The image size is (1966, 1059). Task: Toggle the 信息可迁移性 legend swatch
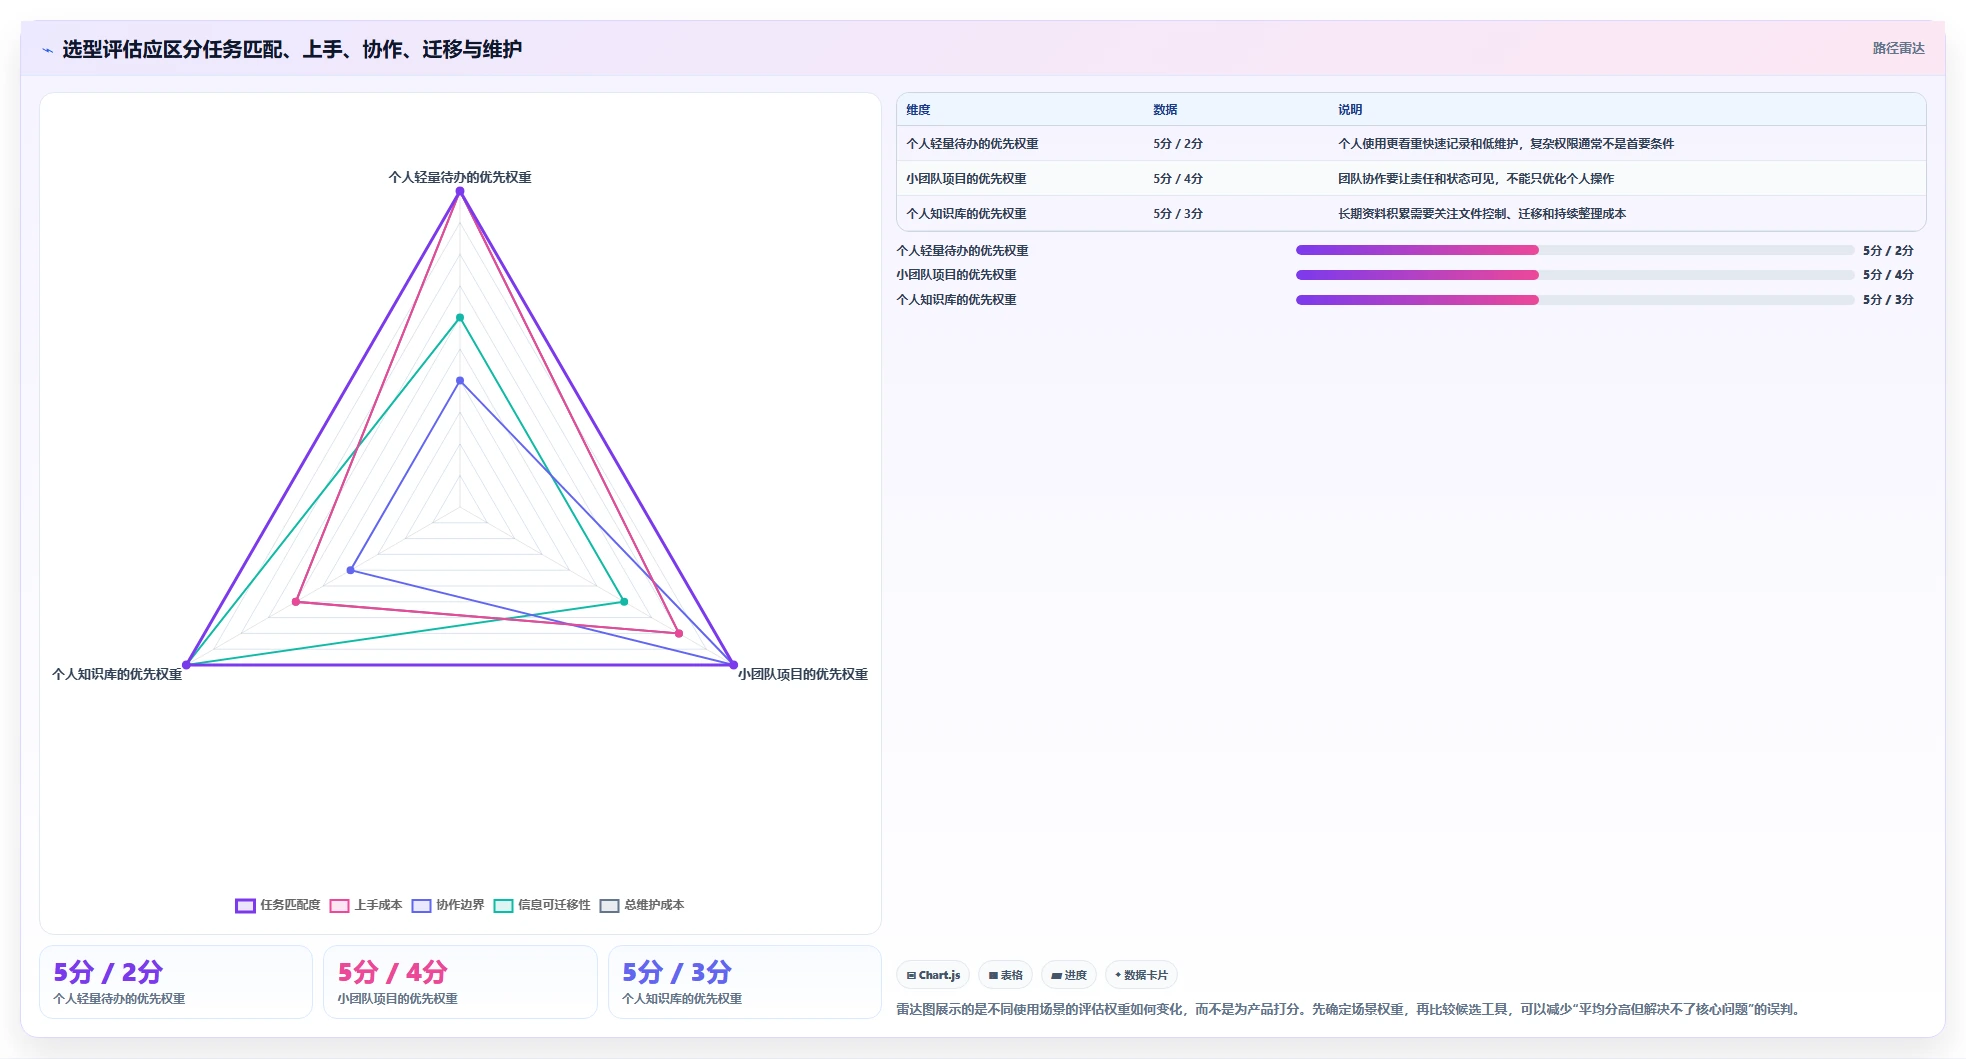point(503,906)
